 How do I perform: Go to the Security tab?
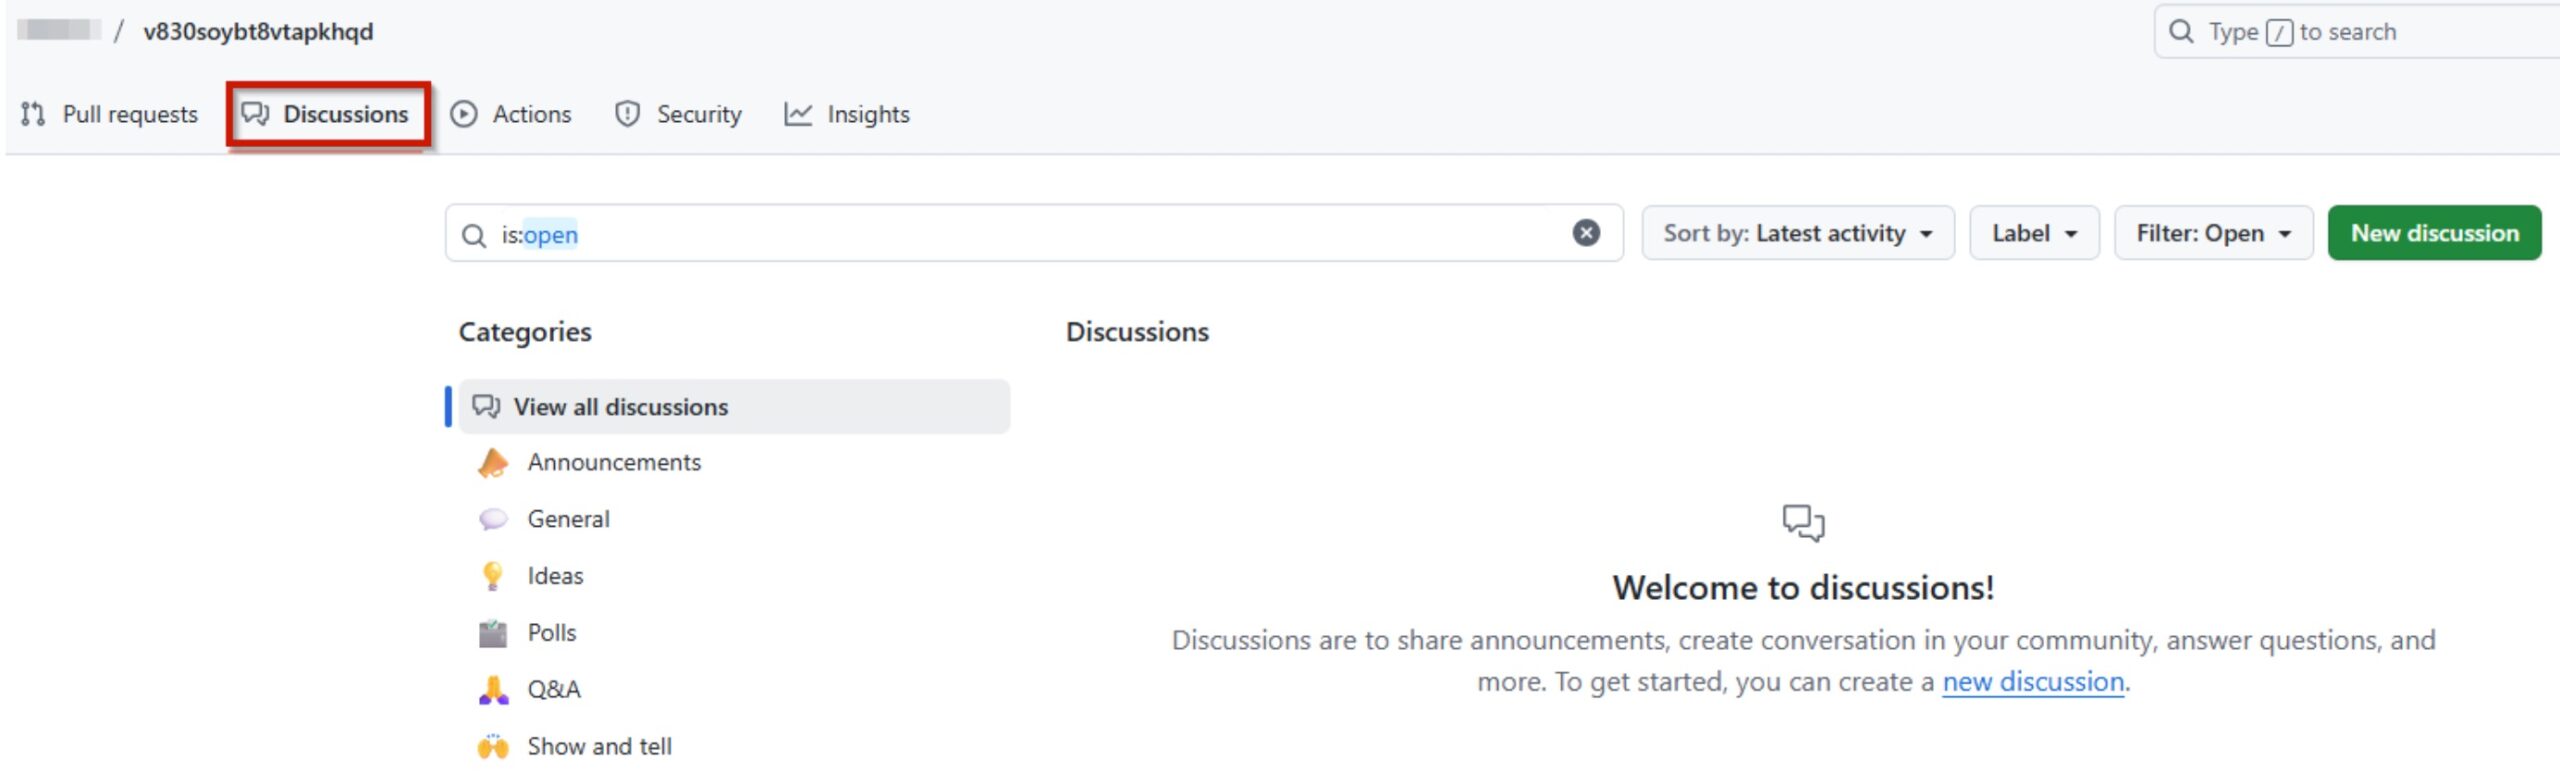(679, 115)
